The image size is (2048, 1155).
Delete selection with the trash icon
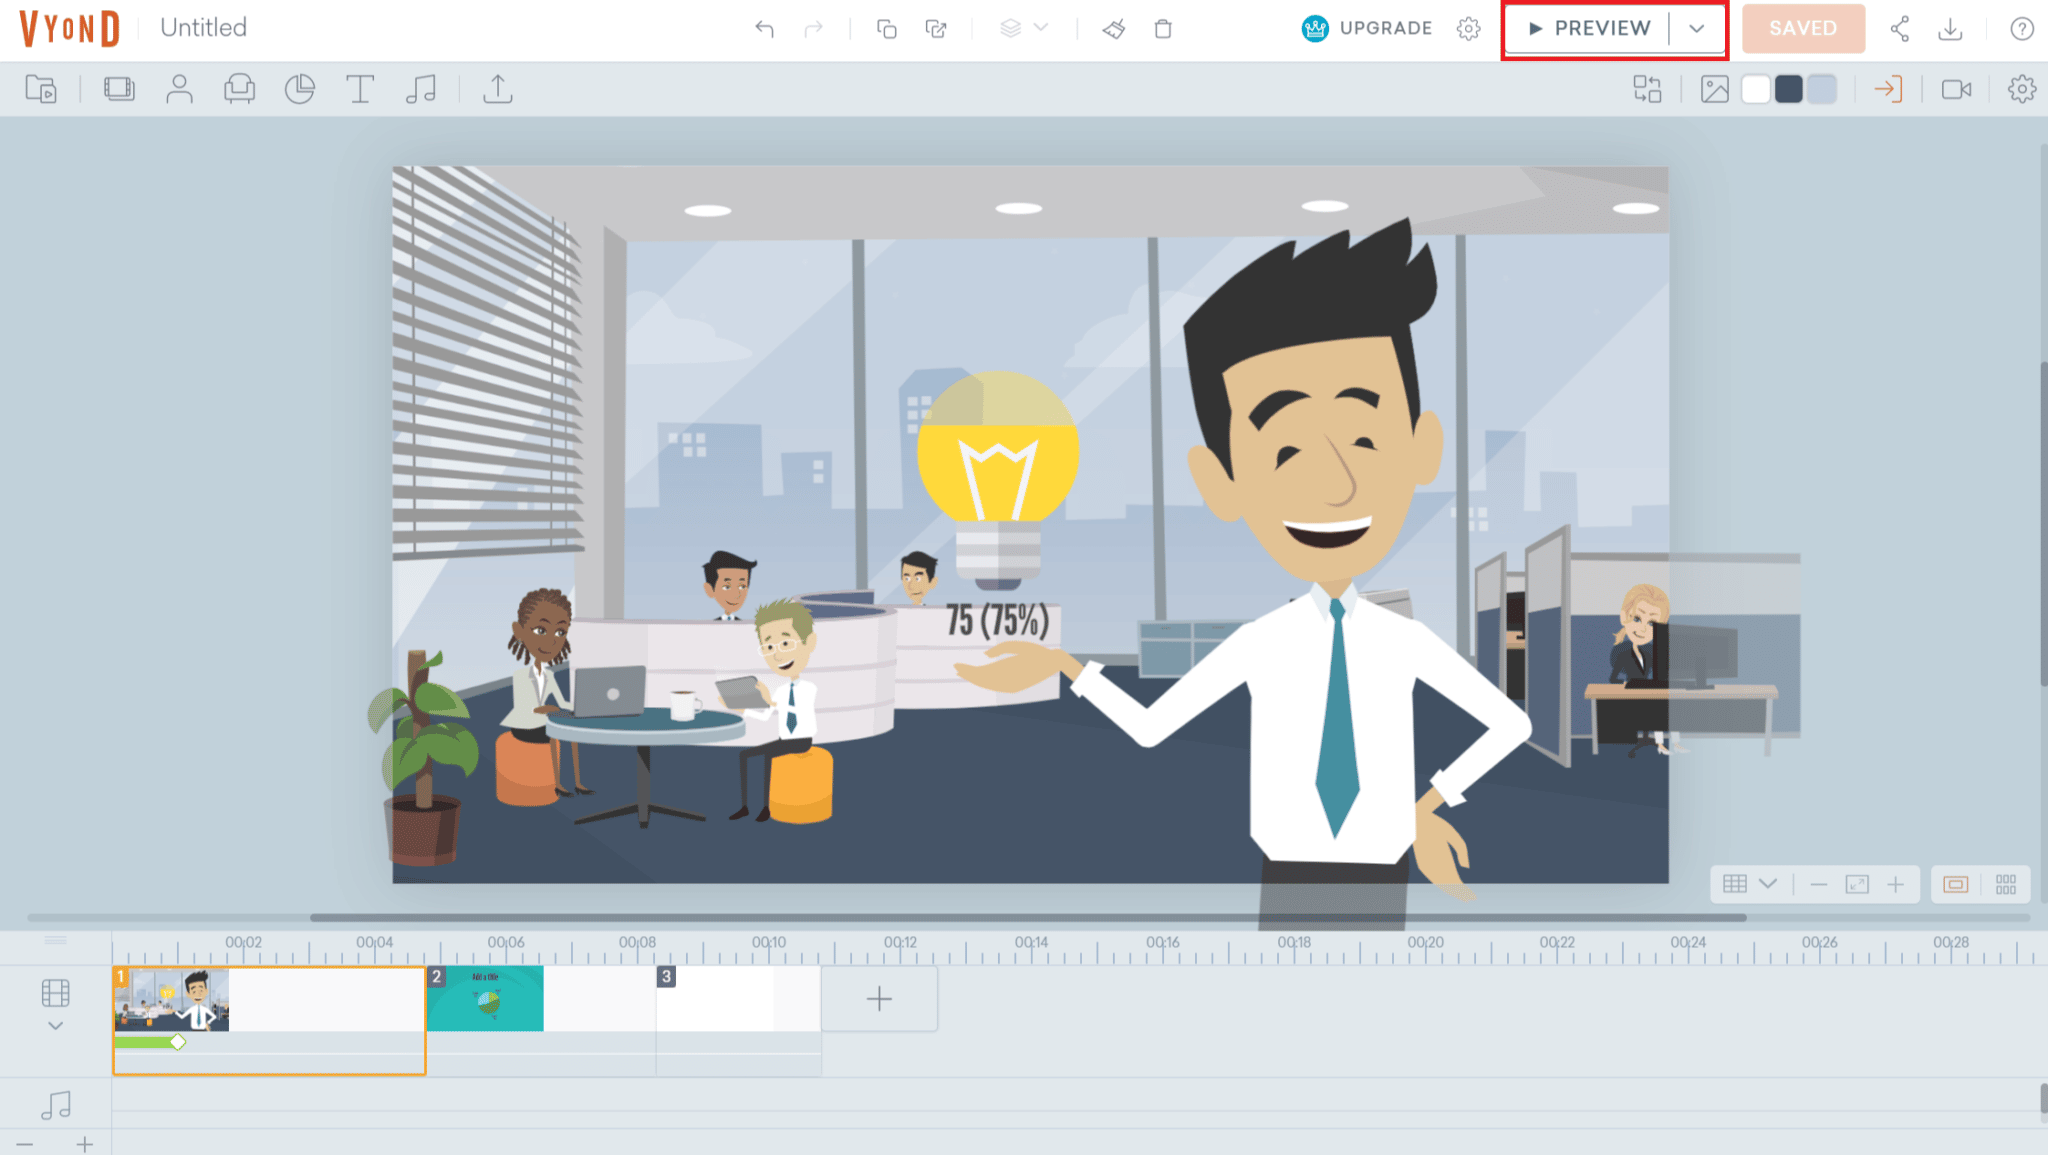1163,29
